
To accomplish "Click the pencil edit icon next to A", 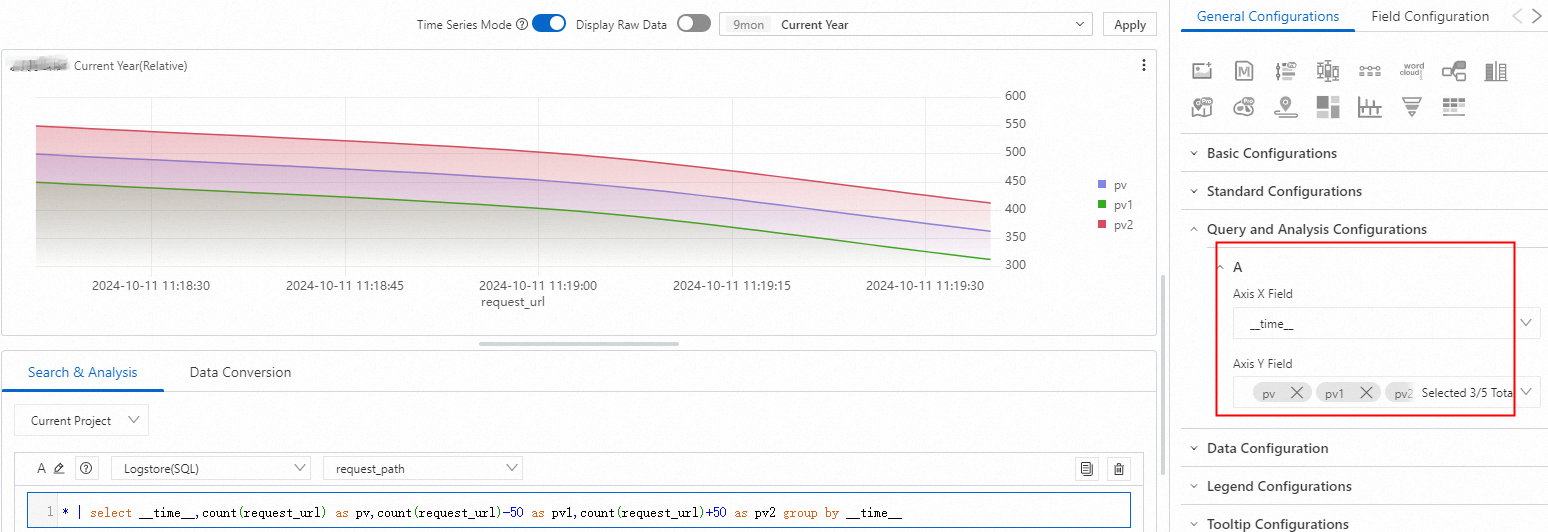I will [58, 468].
